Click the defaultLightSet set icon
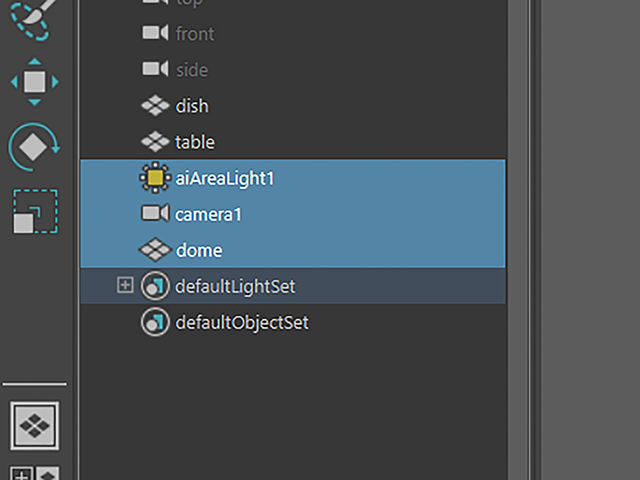The width and height of the screenshot is (640, 480). coord(155,286)
